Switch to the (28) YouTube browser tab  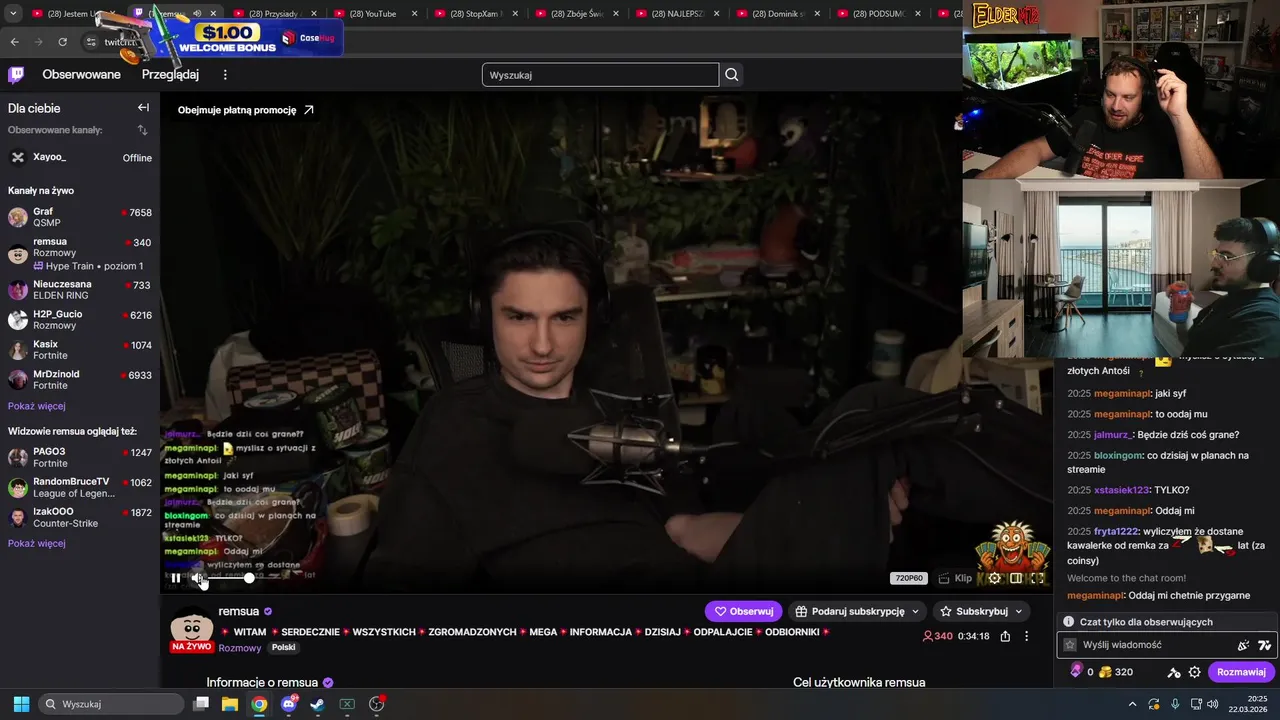[x=376, y=13]
